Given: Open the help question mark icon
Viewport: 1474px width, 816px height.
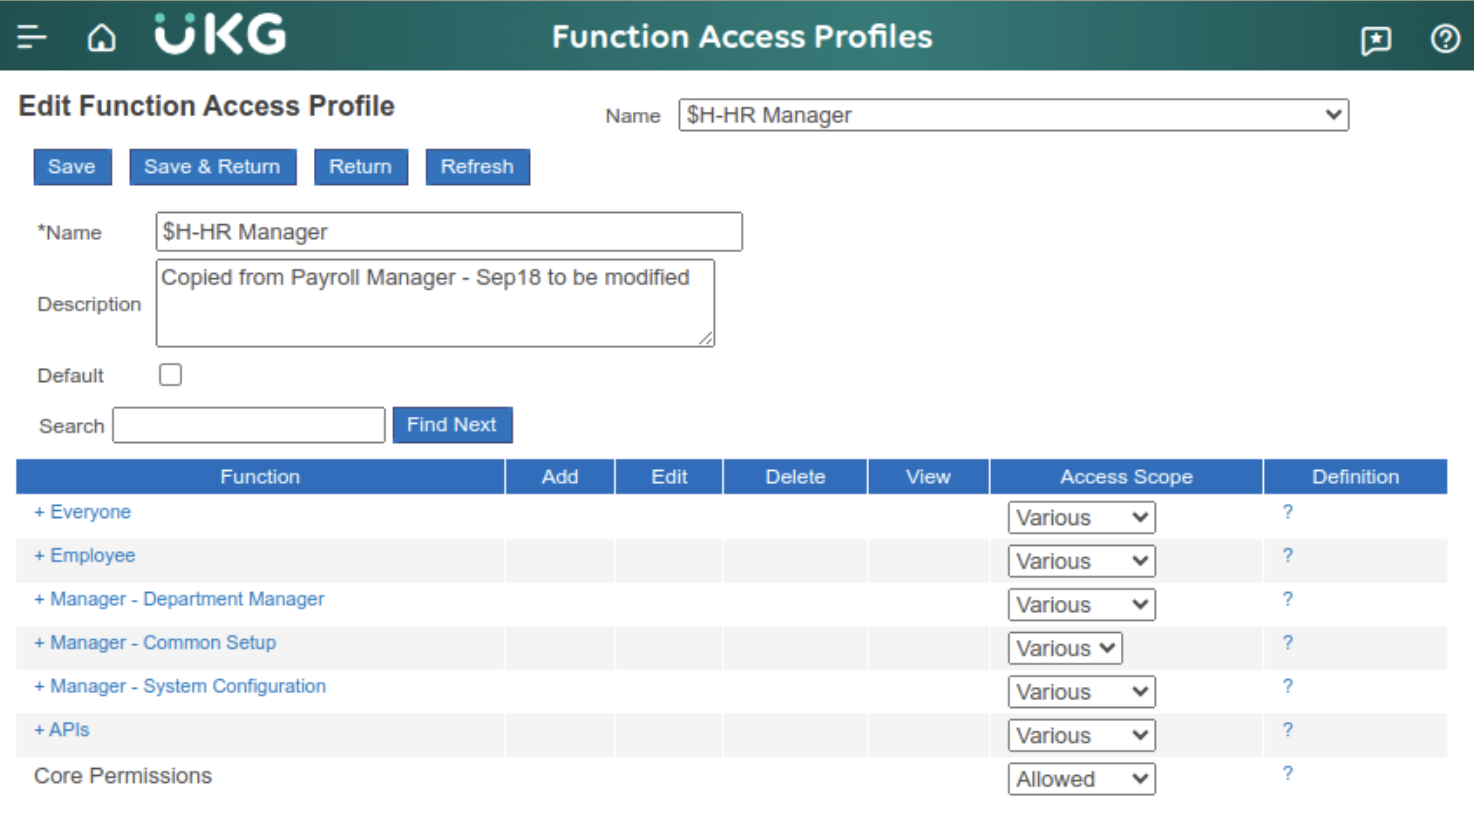Looking at the screenshot, I should point(1445,39).
